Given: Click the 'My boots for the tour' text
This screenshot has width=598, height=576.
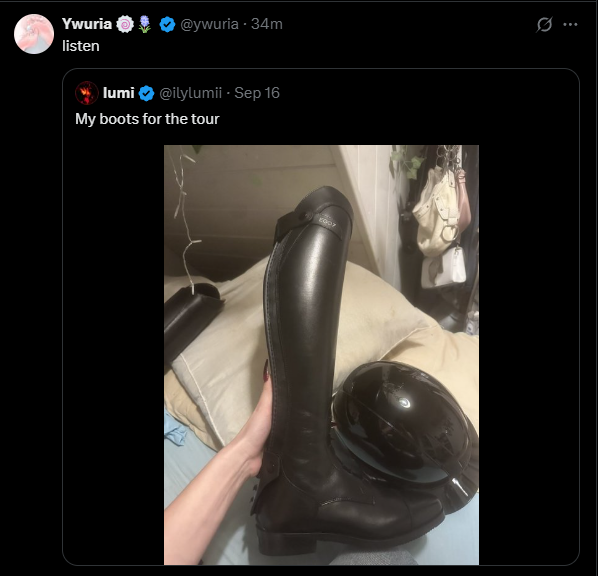Looking at the screenshot, I should tap(147, 119).
